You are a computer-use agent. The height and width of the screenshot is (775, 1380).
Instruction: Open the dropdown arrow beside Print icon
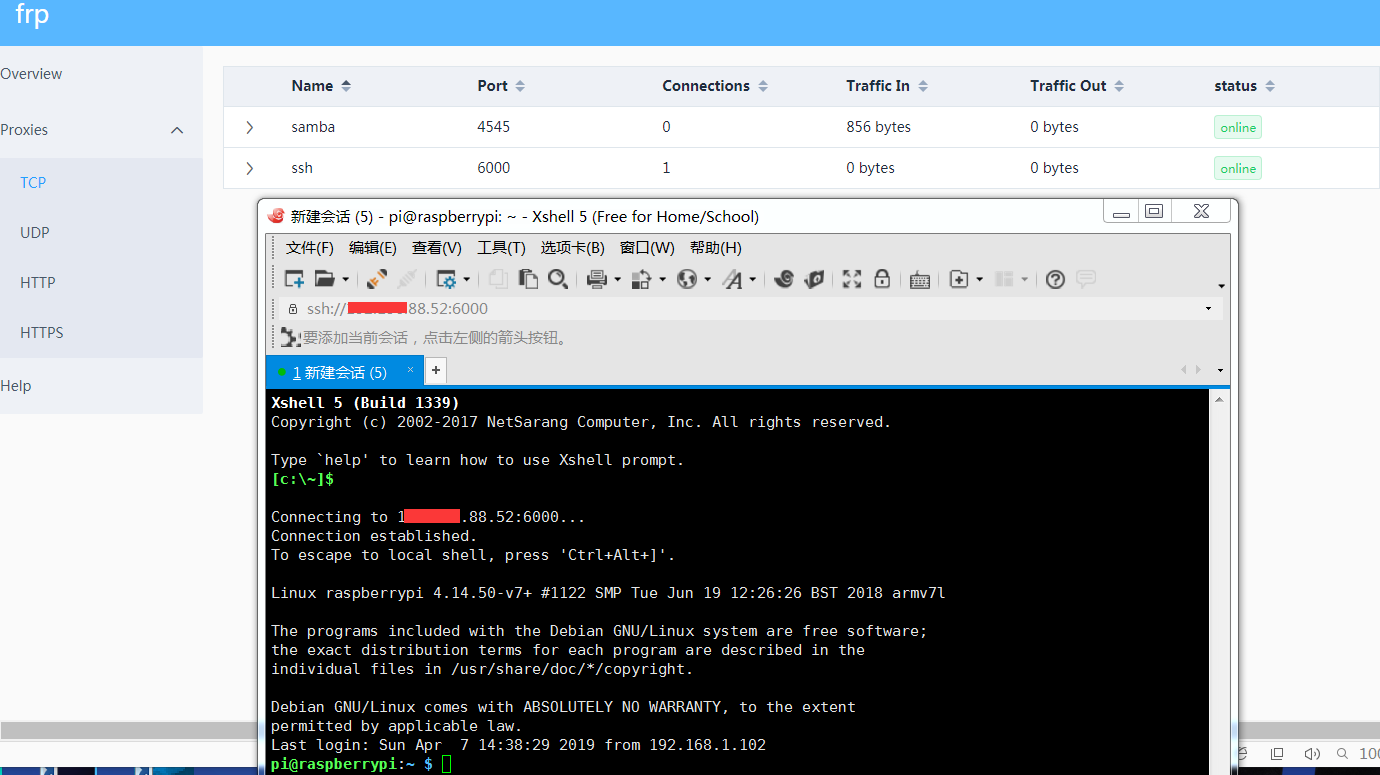(x=617, y=280)
